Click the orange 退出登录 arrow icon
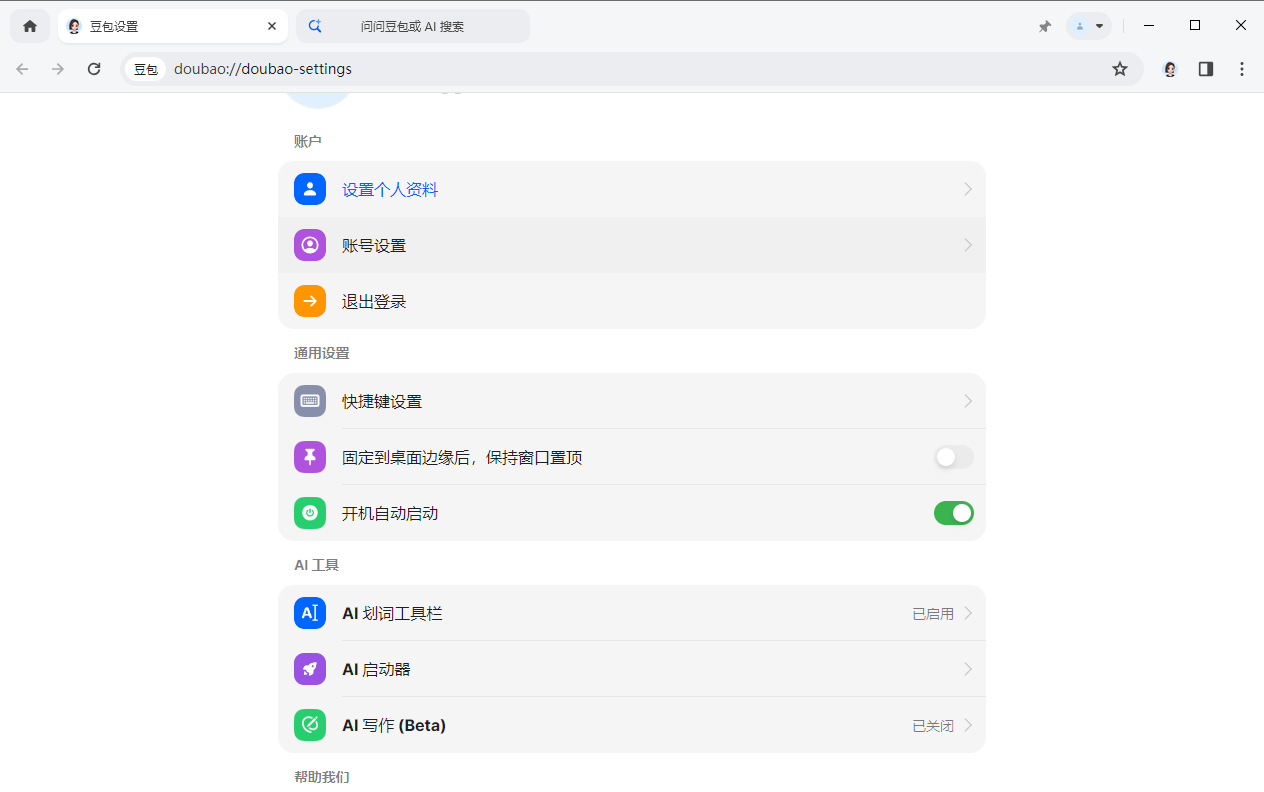The image size is (1264, 792). coord(310,300)
